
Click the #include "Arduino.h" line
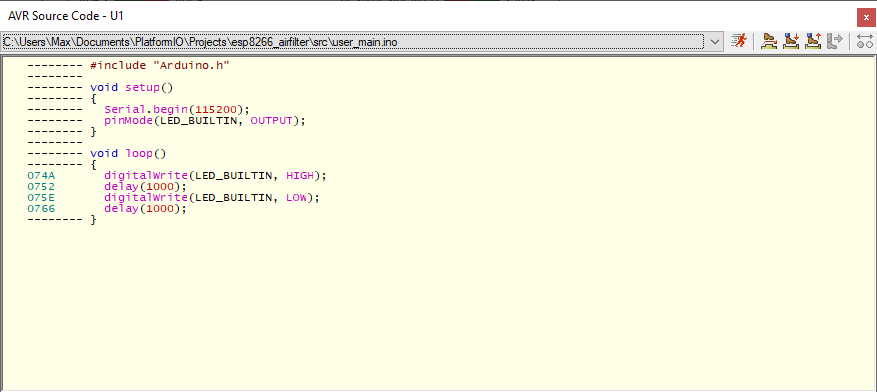[160, 65]
